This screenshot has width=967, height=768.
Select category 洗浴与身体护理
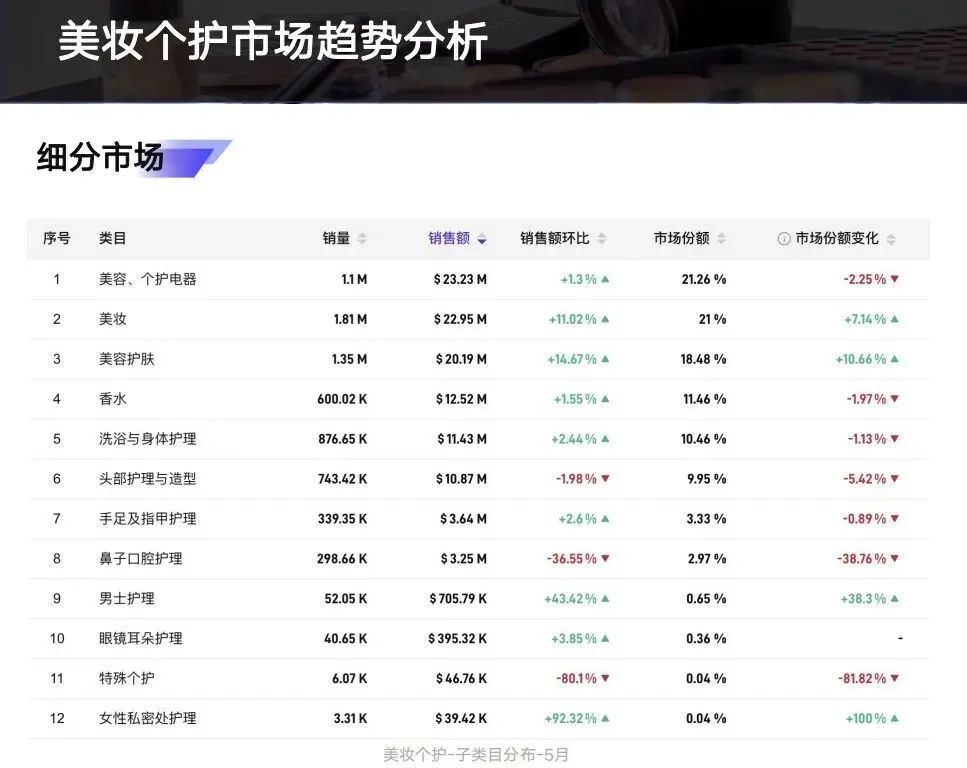[x=147, y=439]
